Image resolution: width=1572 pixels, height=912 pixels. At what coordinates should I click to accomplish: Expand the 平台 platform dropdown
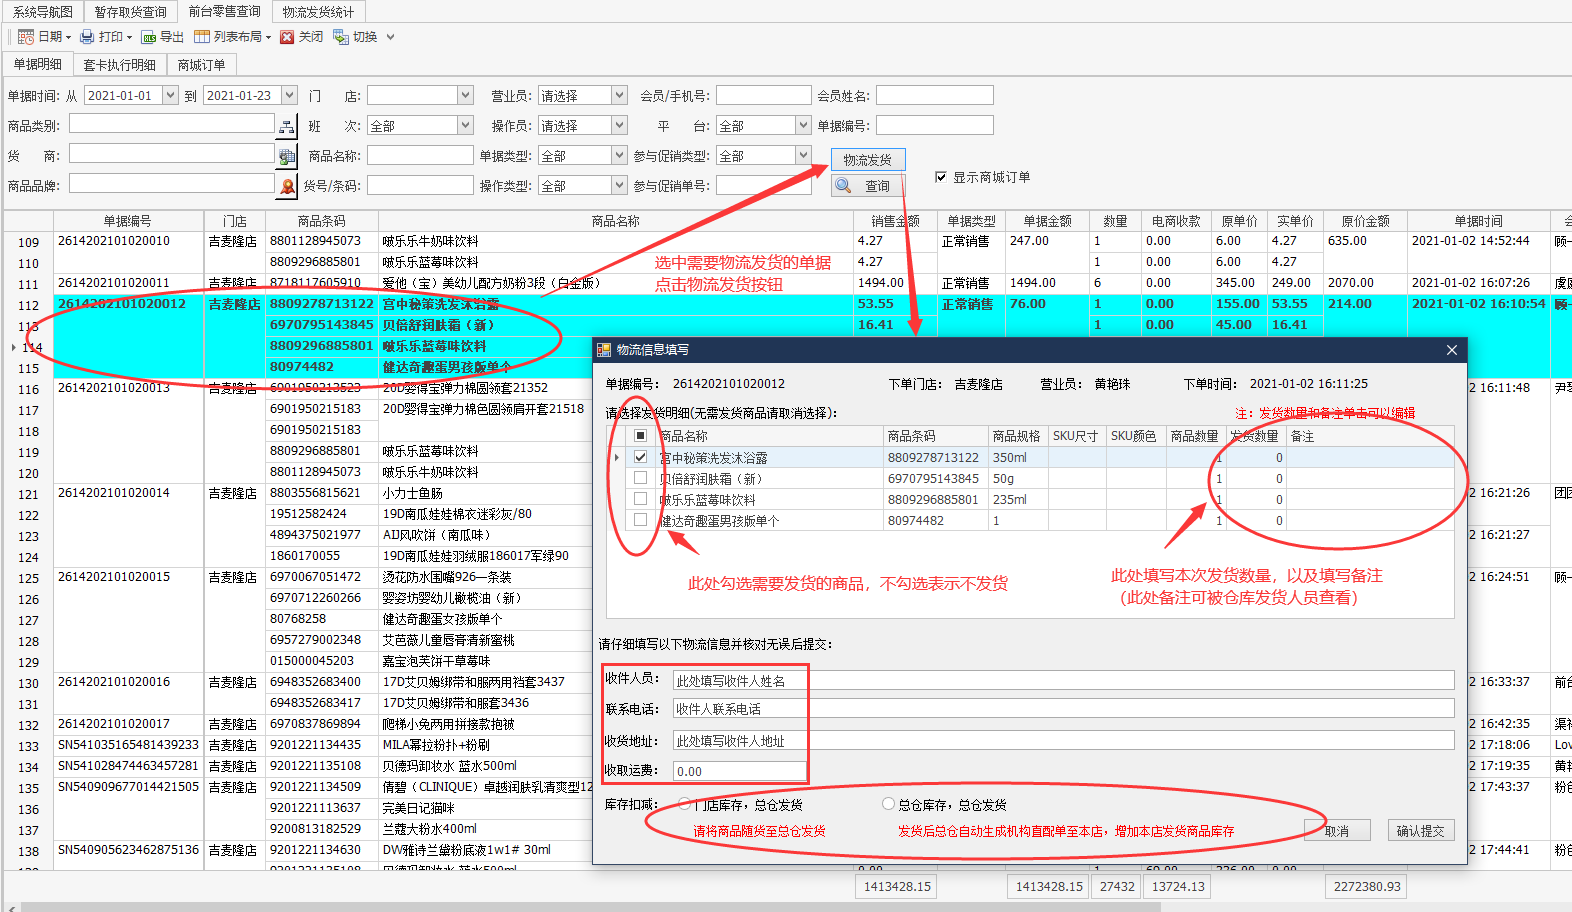coord(803,125)
